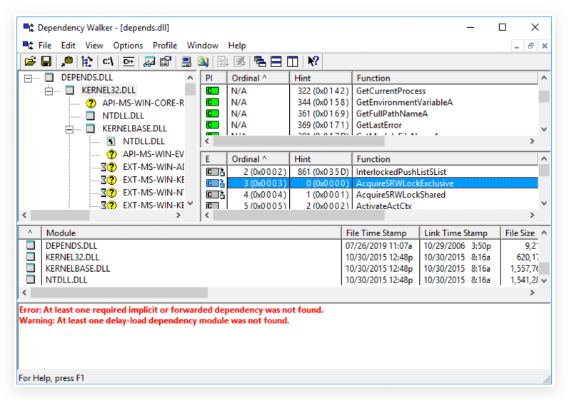Screen dimensions: 570x402
Task: Select the GetEnvironmentVariableA import row
Action: (370, 102)
